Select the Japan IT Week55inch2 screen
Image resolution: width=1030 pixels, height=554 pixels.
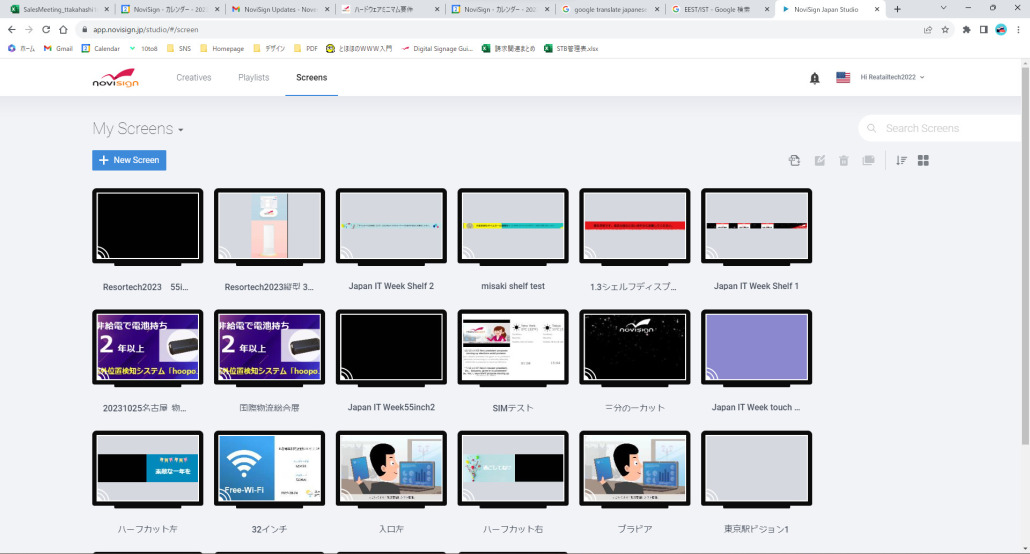pos(392,348)
